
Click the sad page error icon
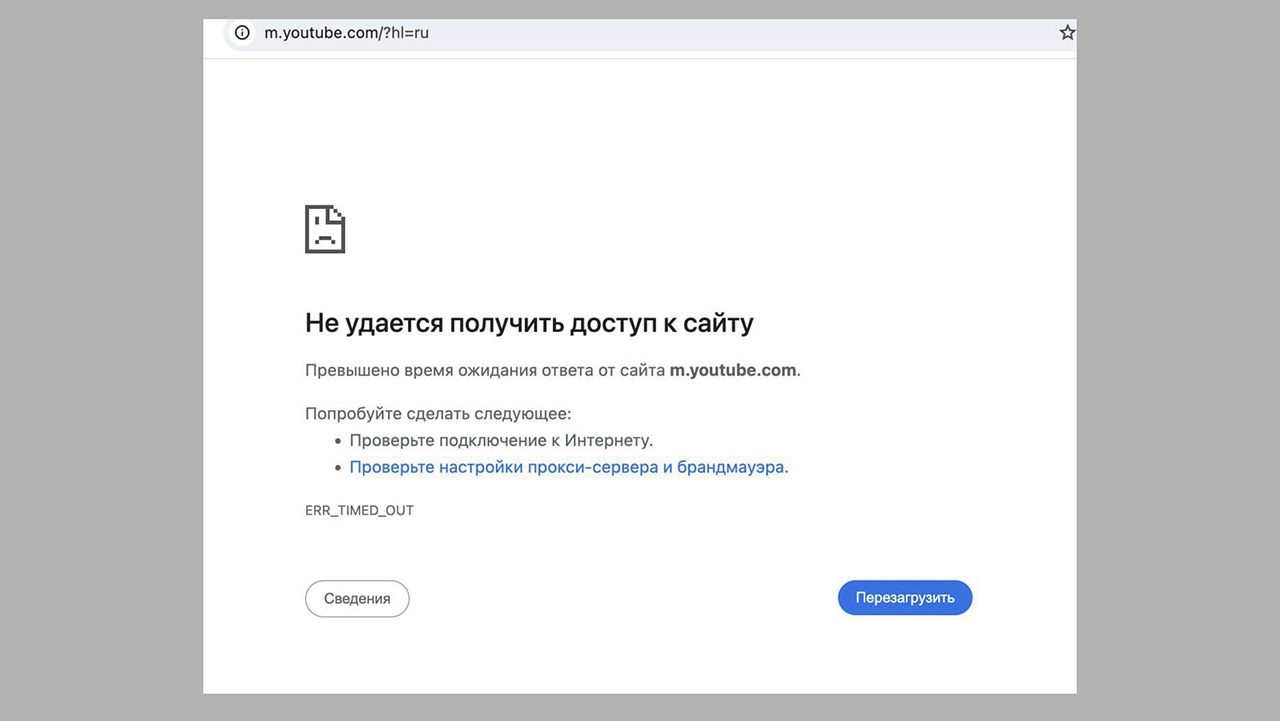click(x=325, y=229)
